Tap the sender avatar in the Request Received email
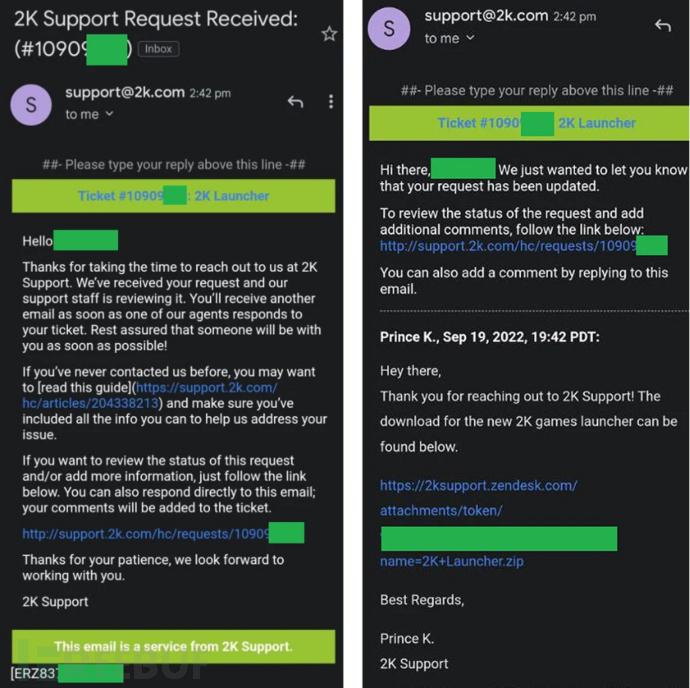The width and height of the screenshot is (690, 688). [31, 104]
